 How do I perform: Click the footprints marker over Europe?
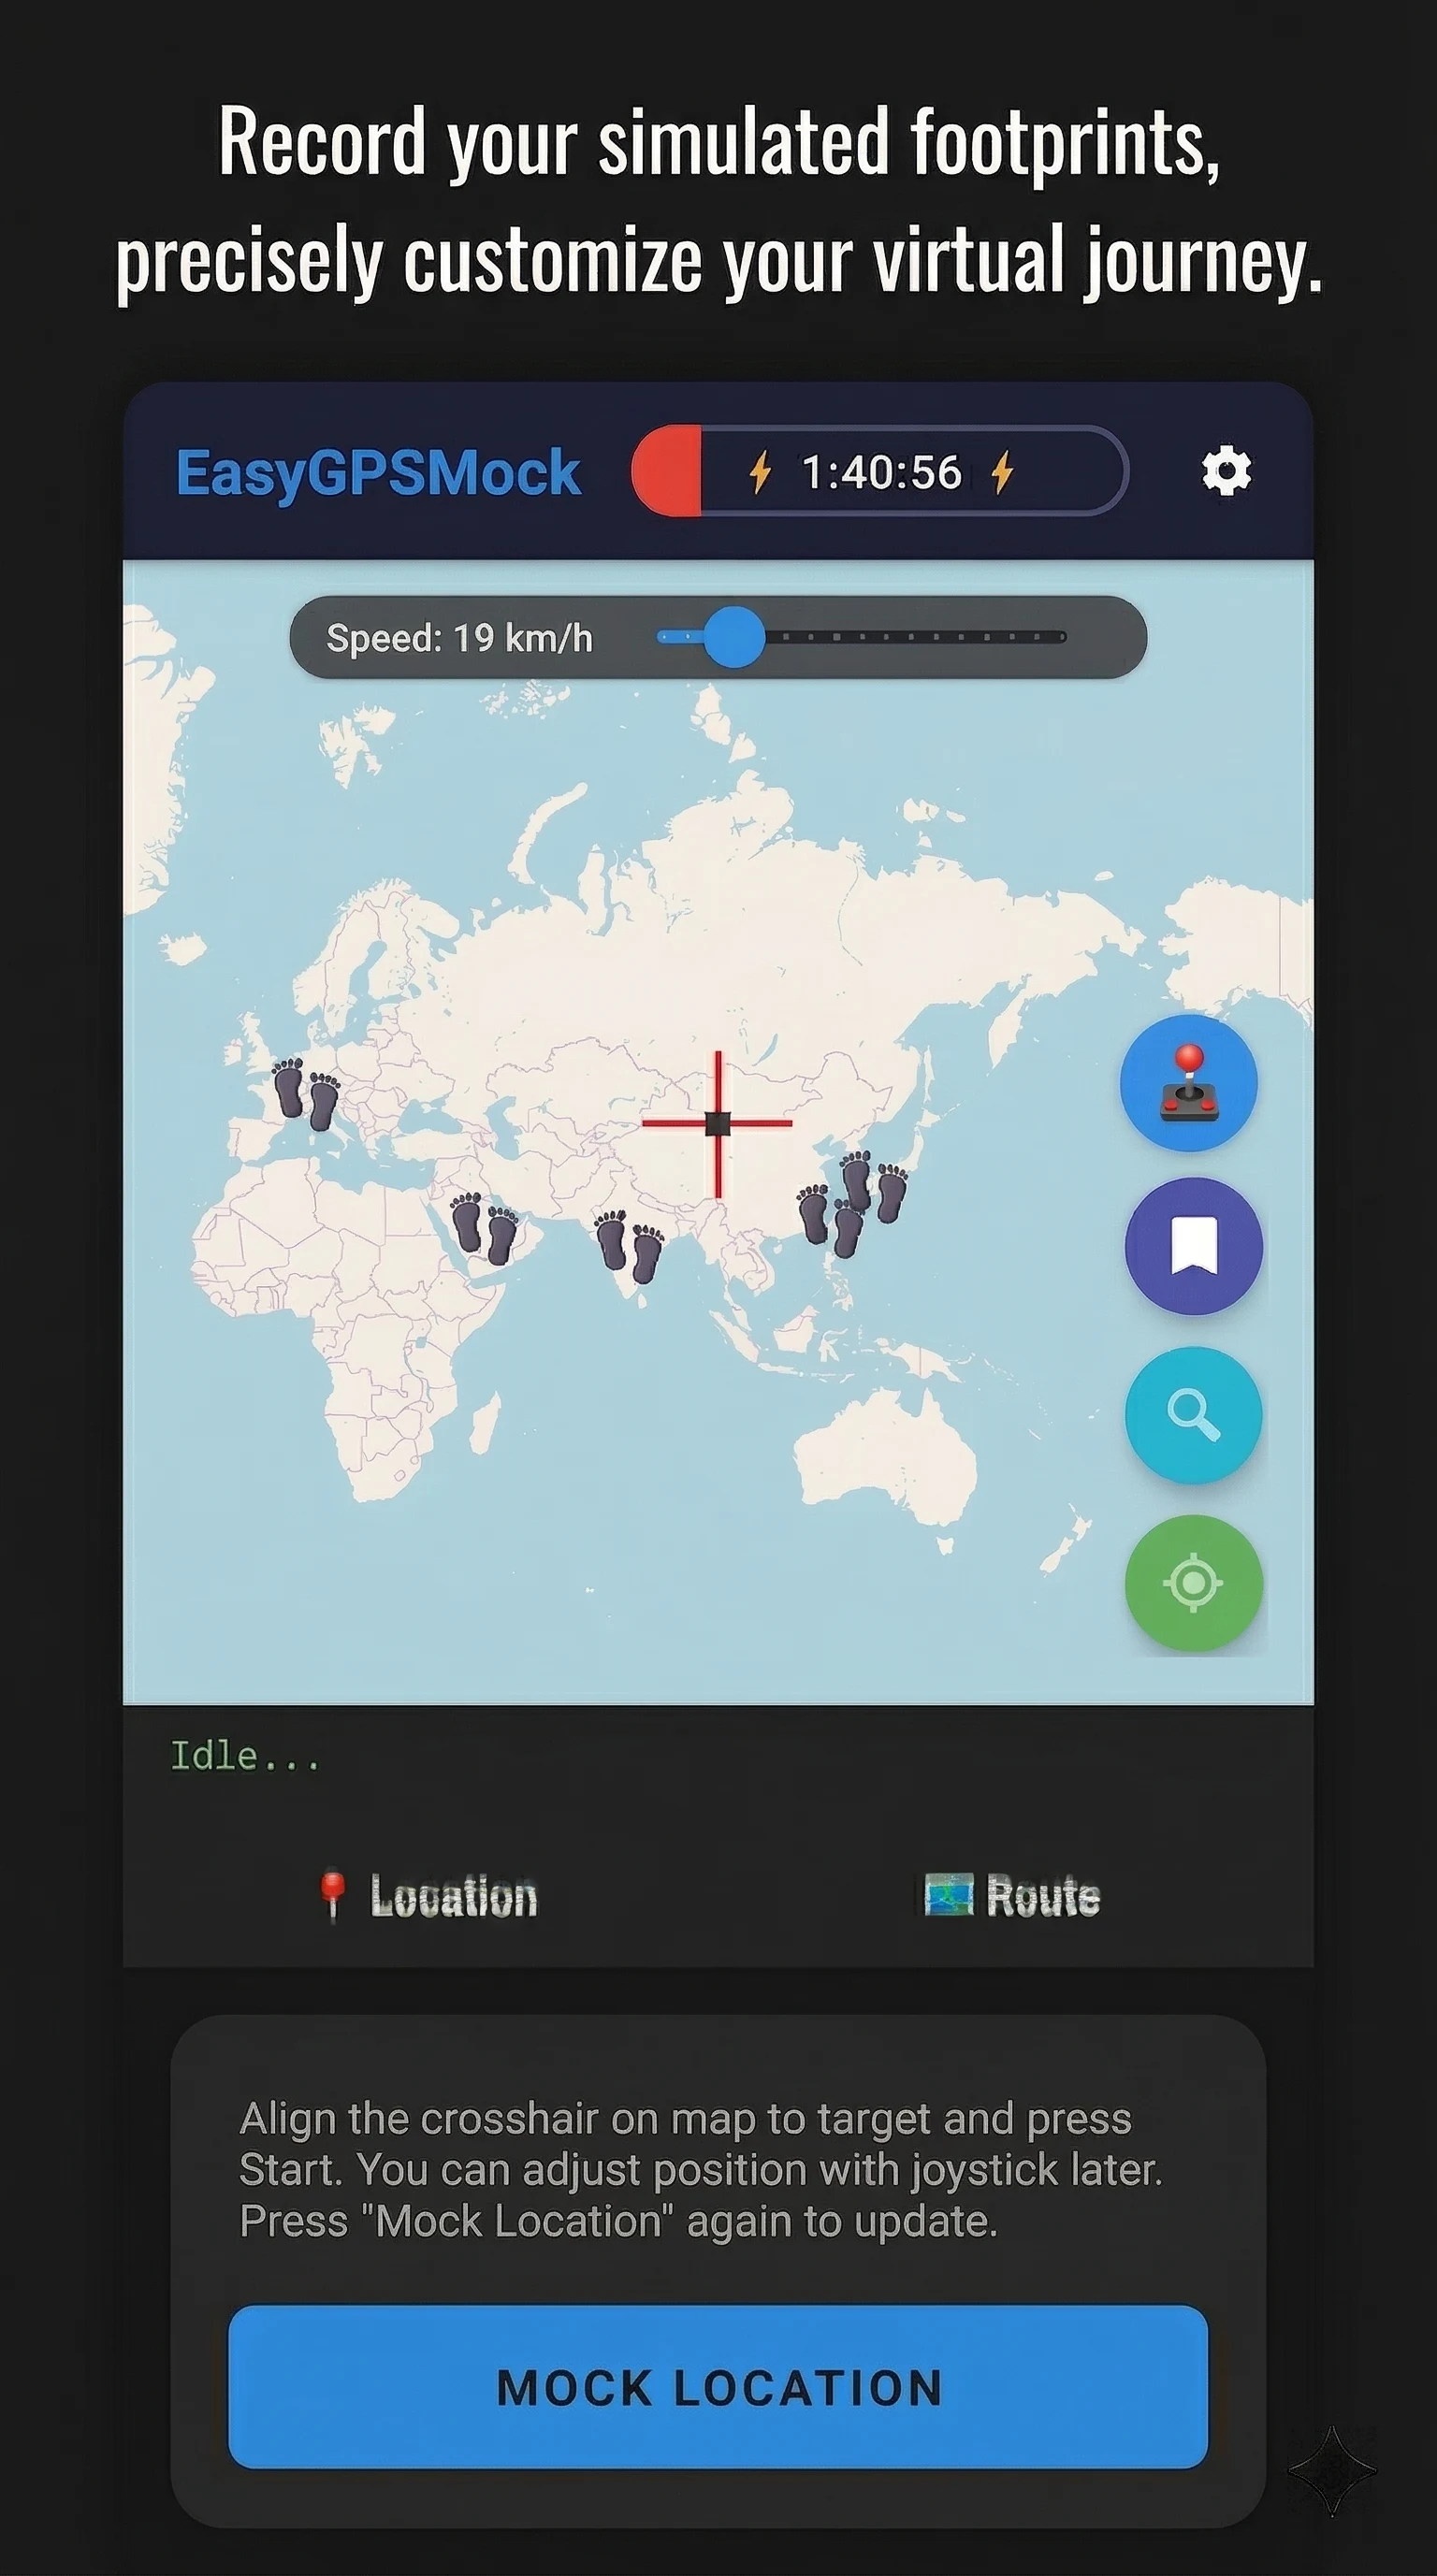306,1095
